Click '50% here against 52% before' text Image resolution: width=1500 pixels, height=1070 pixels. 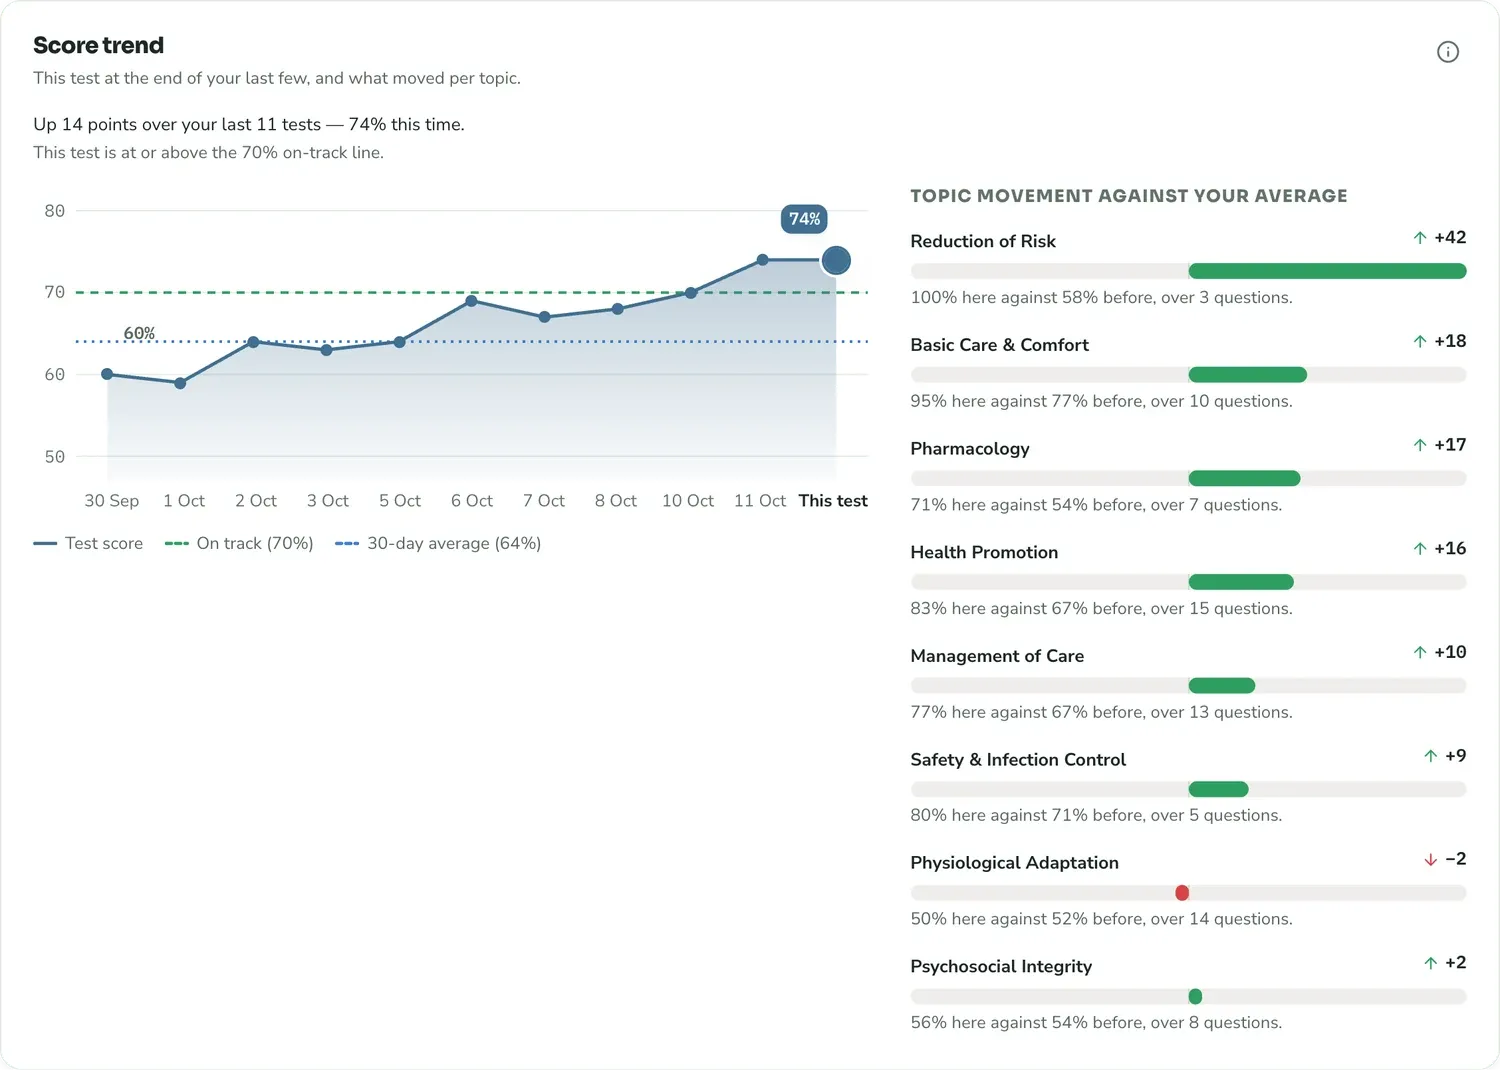pos(1025,918)
